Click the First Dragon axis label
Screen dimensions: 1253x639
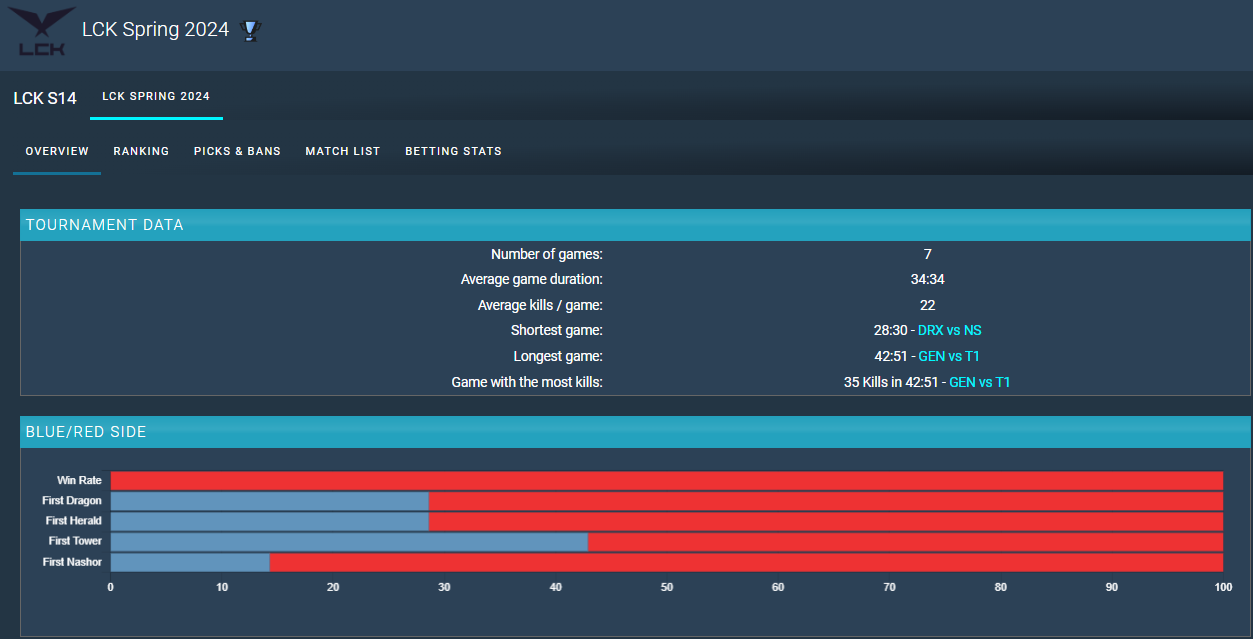click(x=72, y=501)
